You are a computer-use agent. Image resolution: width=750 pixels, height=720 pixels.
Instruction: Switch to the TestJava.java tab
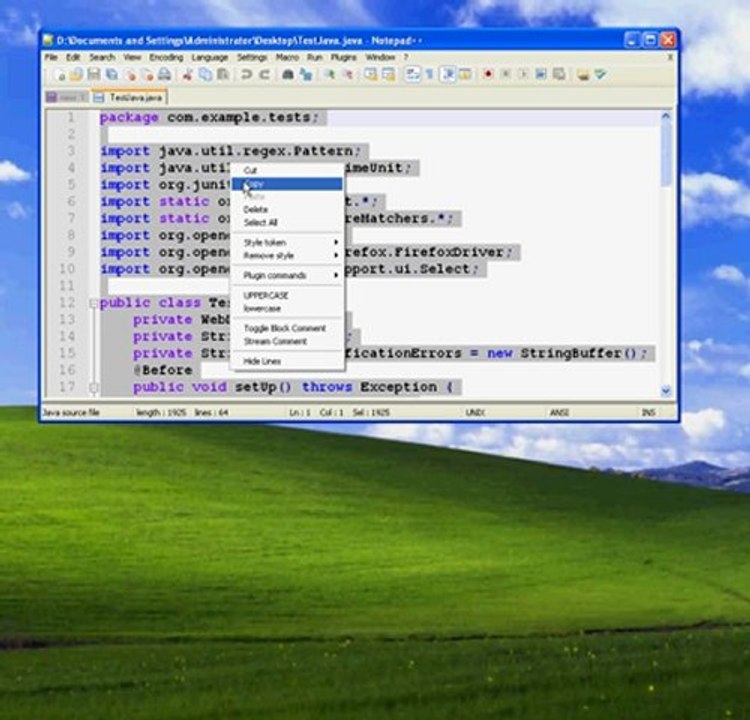tap(129, 97)
